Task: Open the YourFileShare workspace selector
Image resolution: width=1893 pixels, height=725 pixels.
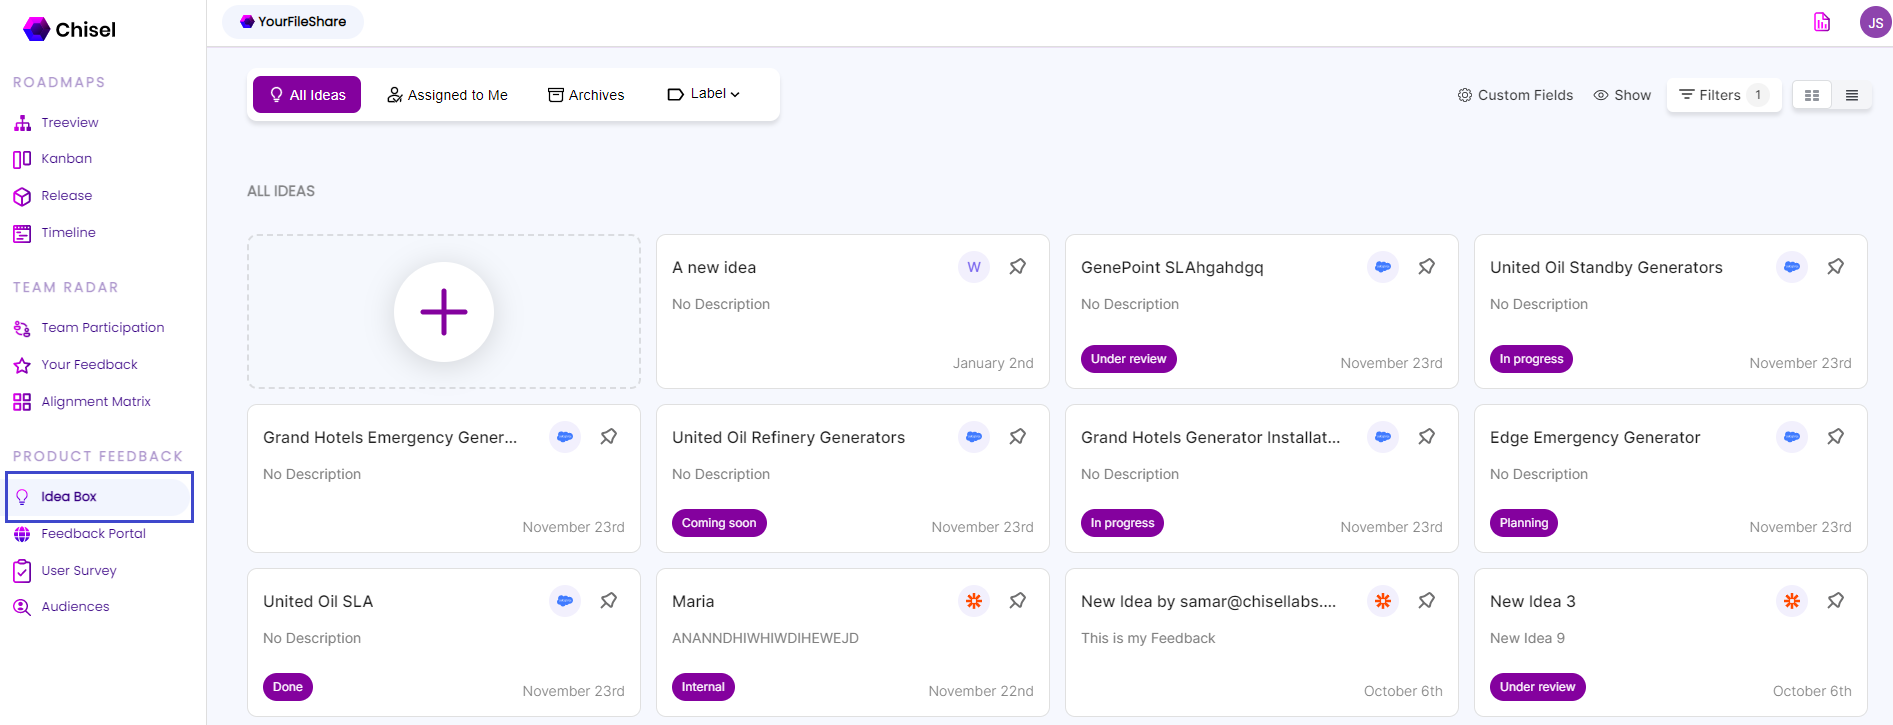Action: [293, 21]
